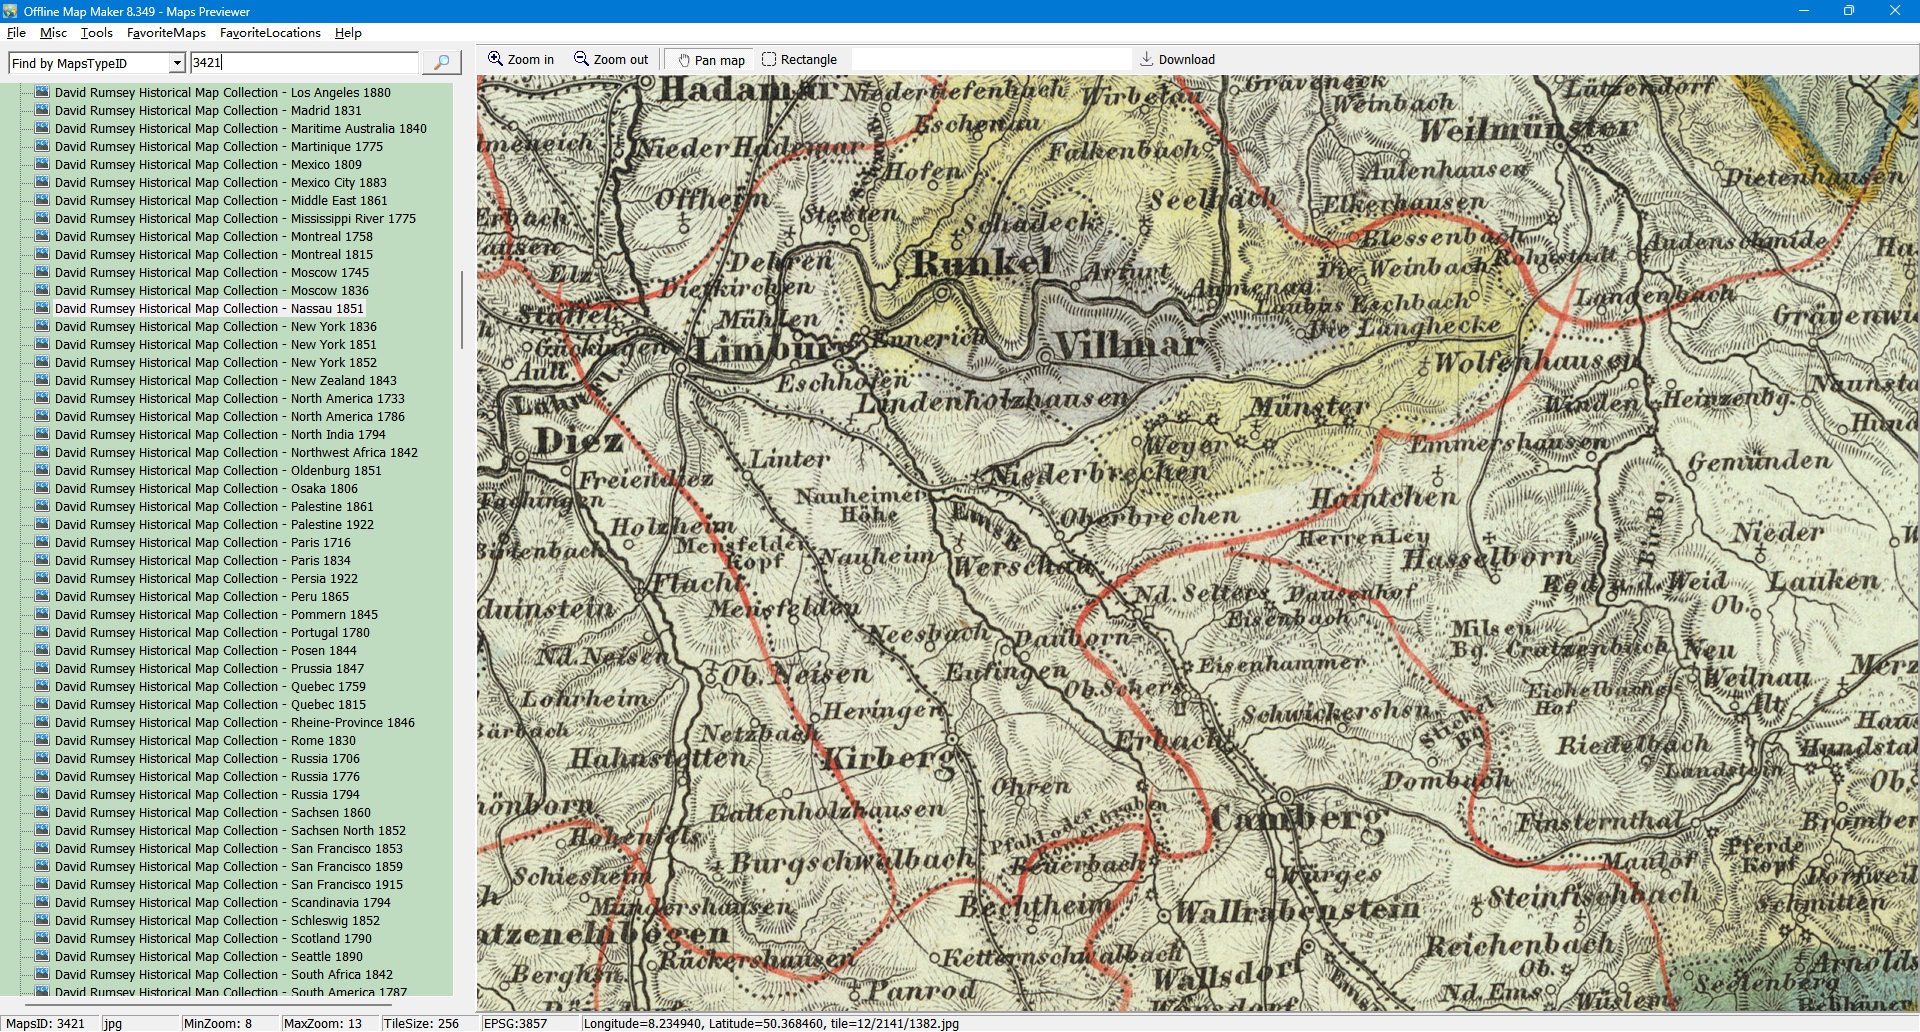
Task: Open the Tools menu
Action: point(96,33)
